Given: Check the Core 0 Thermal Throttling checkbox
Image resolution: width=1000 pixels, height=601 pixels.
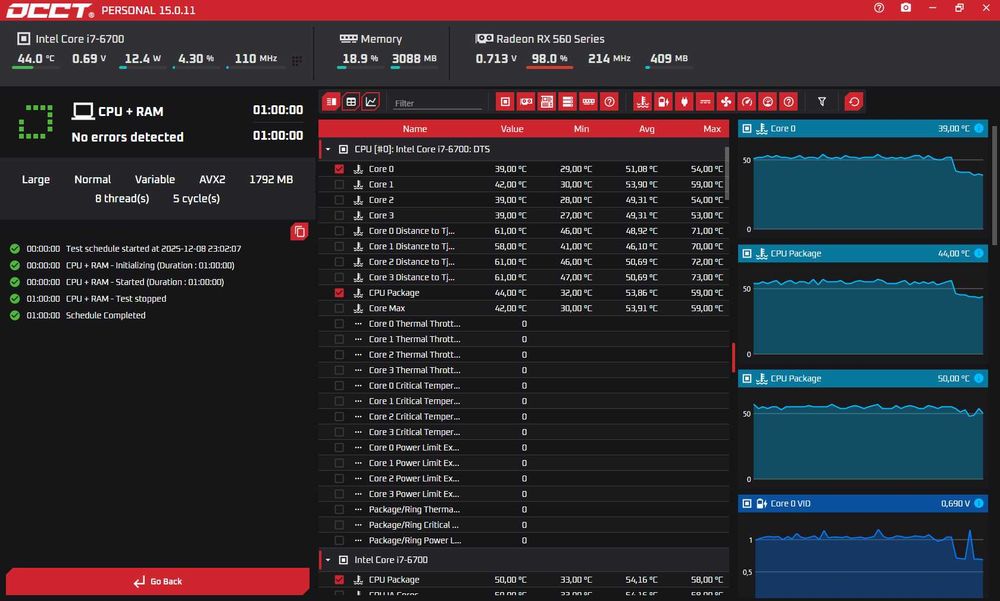Looking at the screenshot, I should [339, 323].
